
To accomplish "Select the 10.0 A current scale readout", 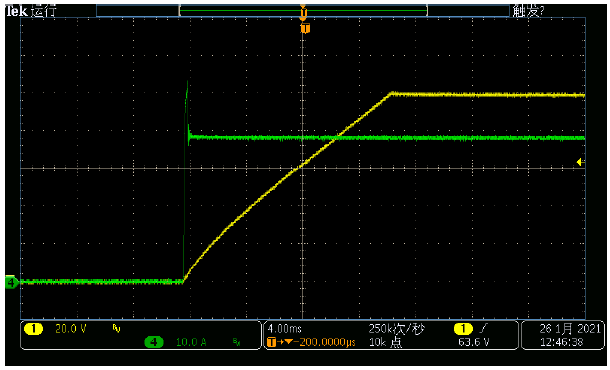I will pyautogui.click(x=191, y=342).
